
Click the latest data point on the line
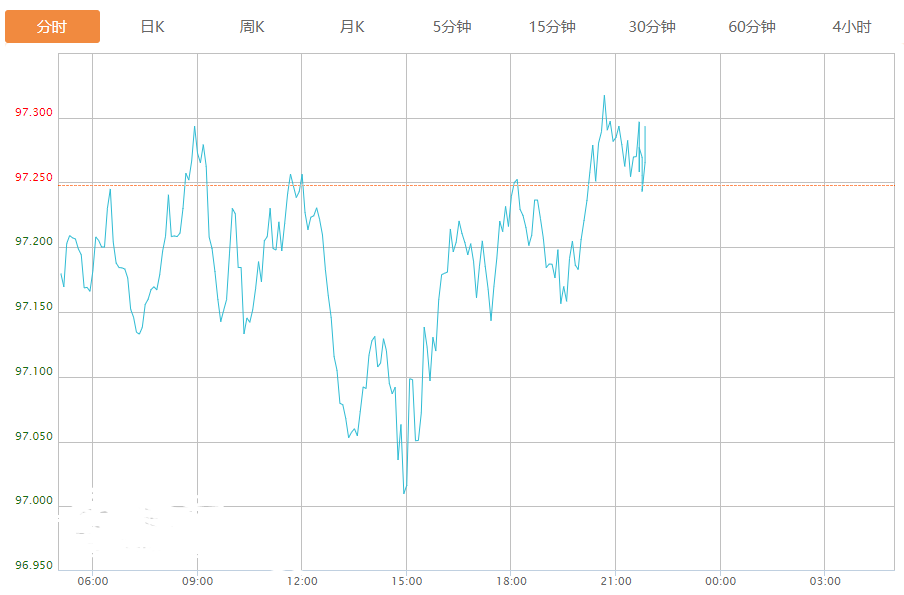(x=645, y=127)
